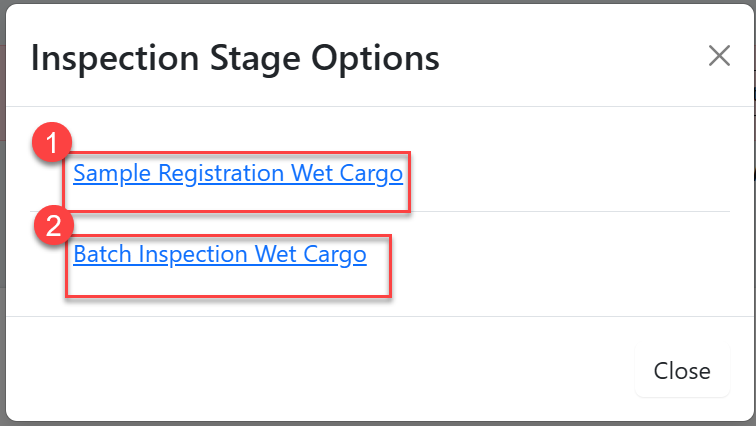
Task: Click the header X to exit the dialog
Action: [x=719, y=56]
